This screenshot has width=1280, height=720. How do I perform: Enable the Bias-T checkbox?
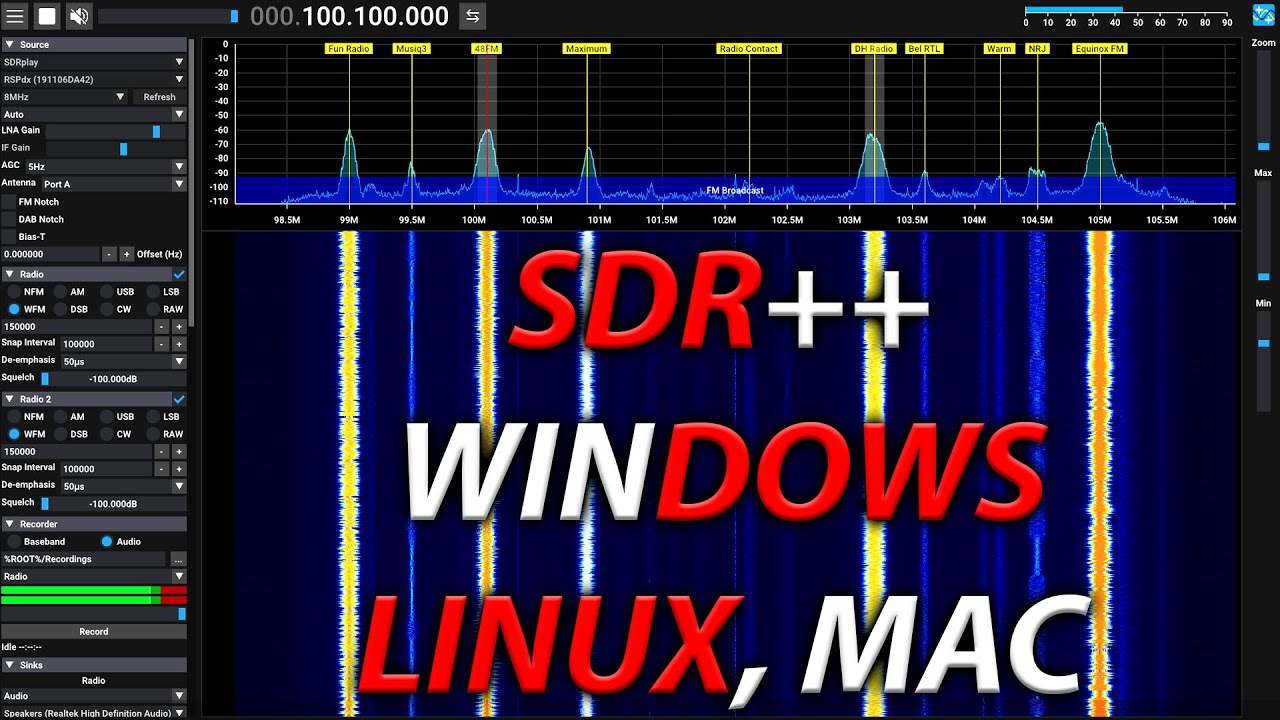pos(9,237)
